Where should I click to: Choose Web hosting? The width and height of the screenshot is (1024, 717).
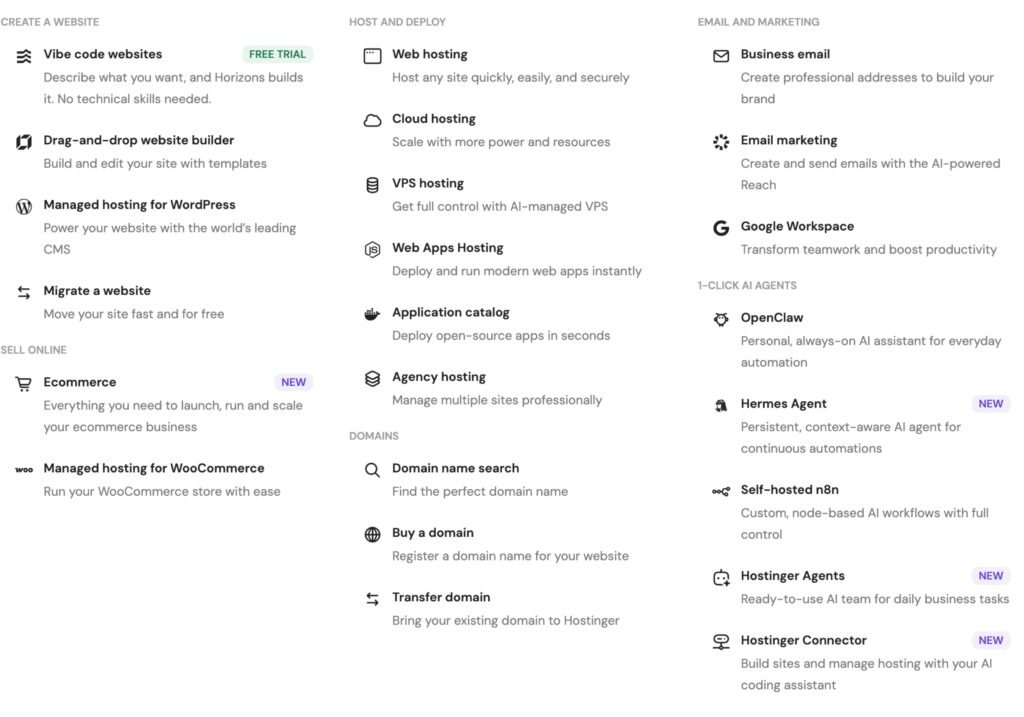(429, 54)
